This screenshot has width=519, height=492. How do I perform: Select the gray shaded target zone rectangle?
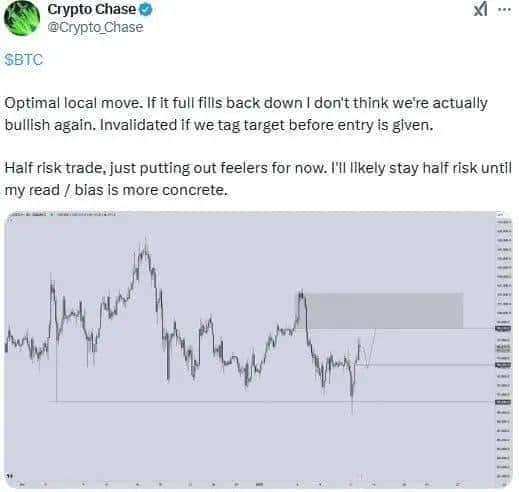(x=384, y=311)
